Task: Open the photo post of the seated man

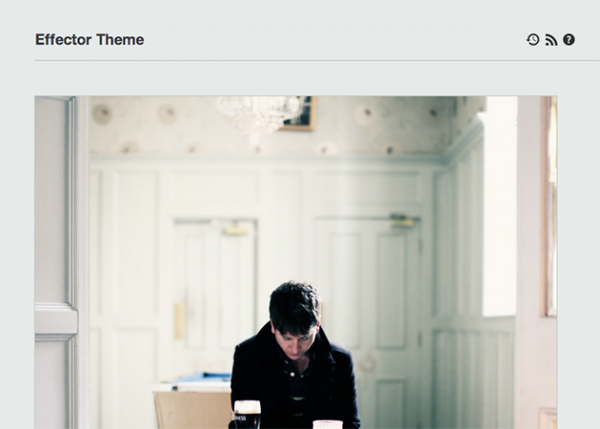Action: point(296,263)
